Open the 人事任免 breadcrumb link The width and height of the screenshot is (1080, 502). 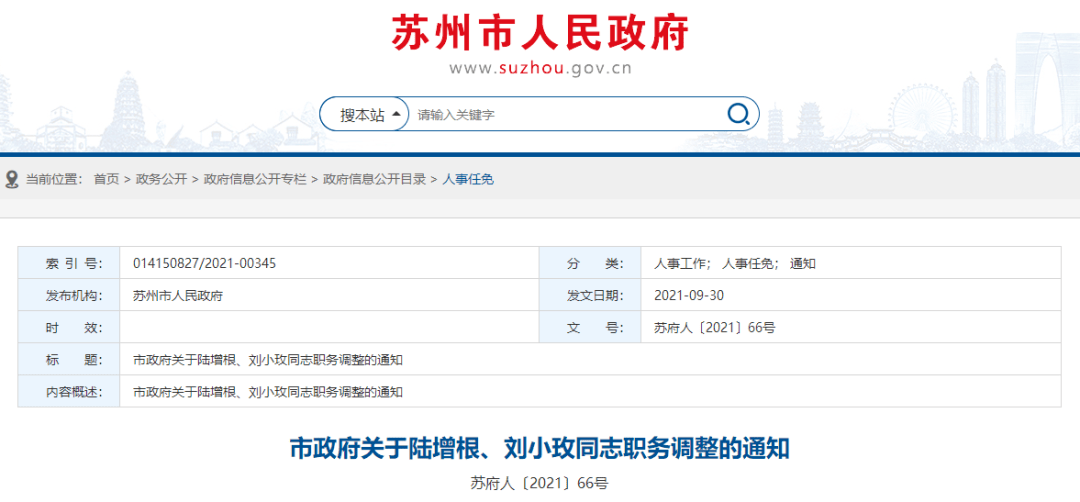point(468,180)
